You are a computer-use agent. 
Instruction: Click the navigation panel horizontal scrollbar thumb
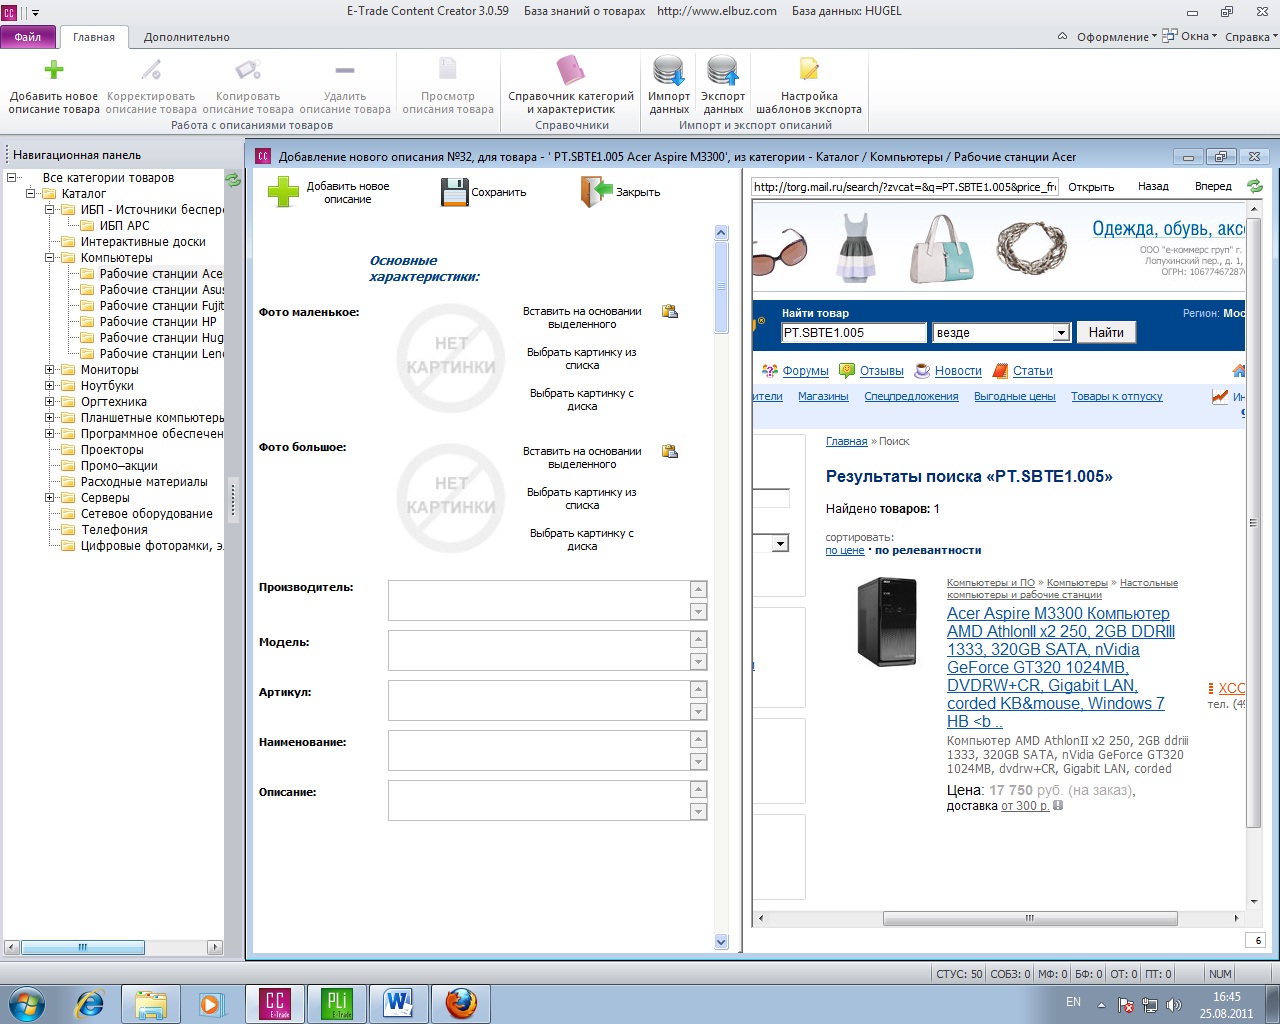click(83, 947)
